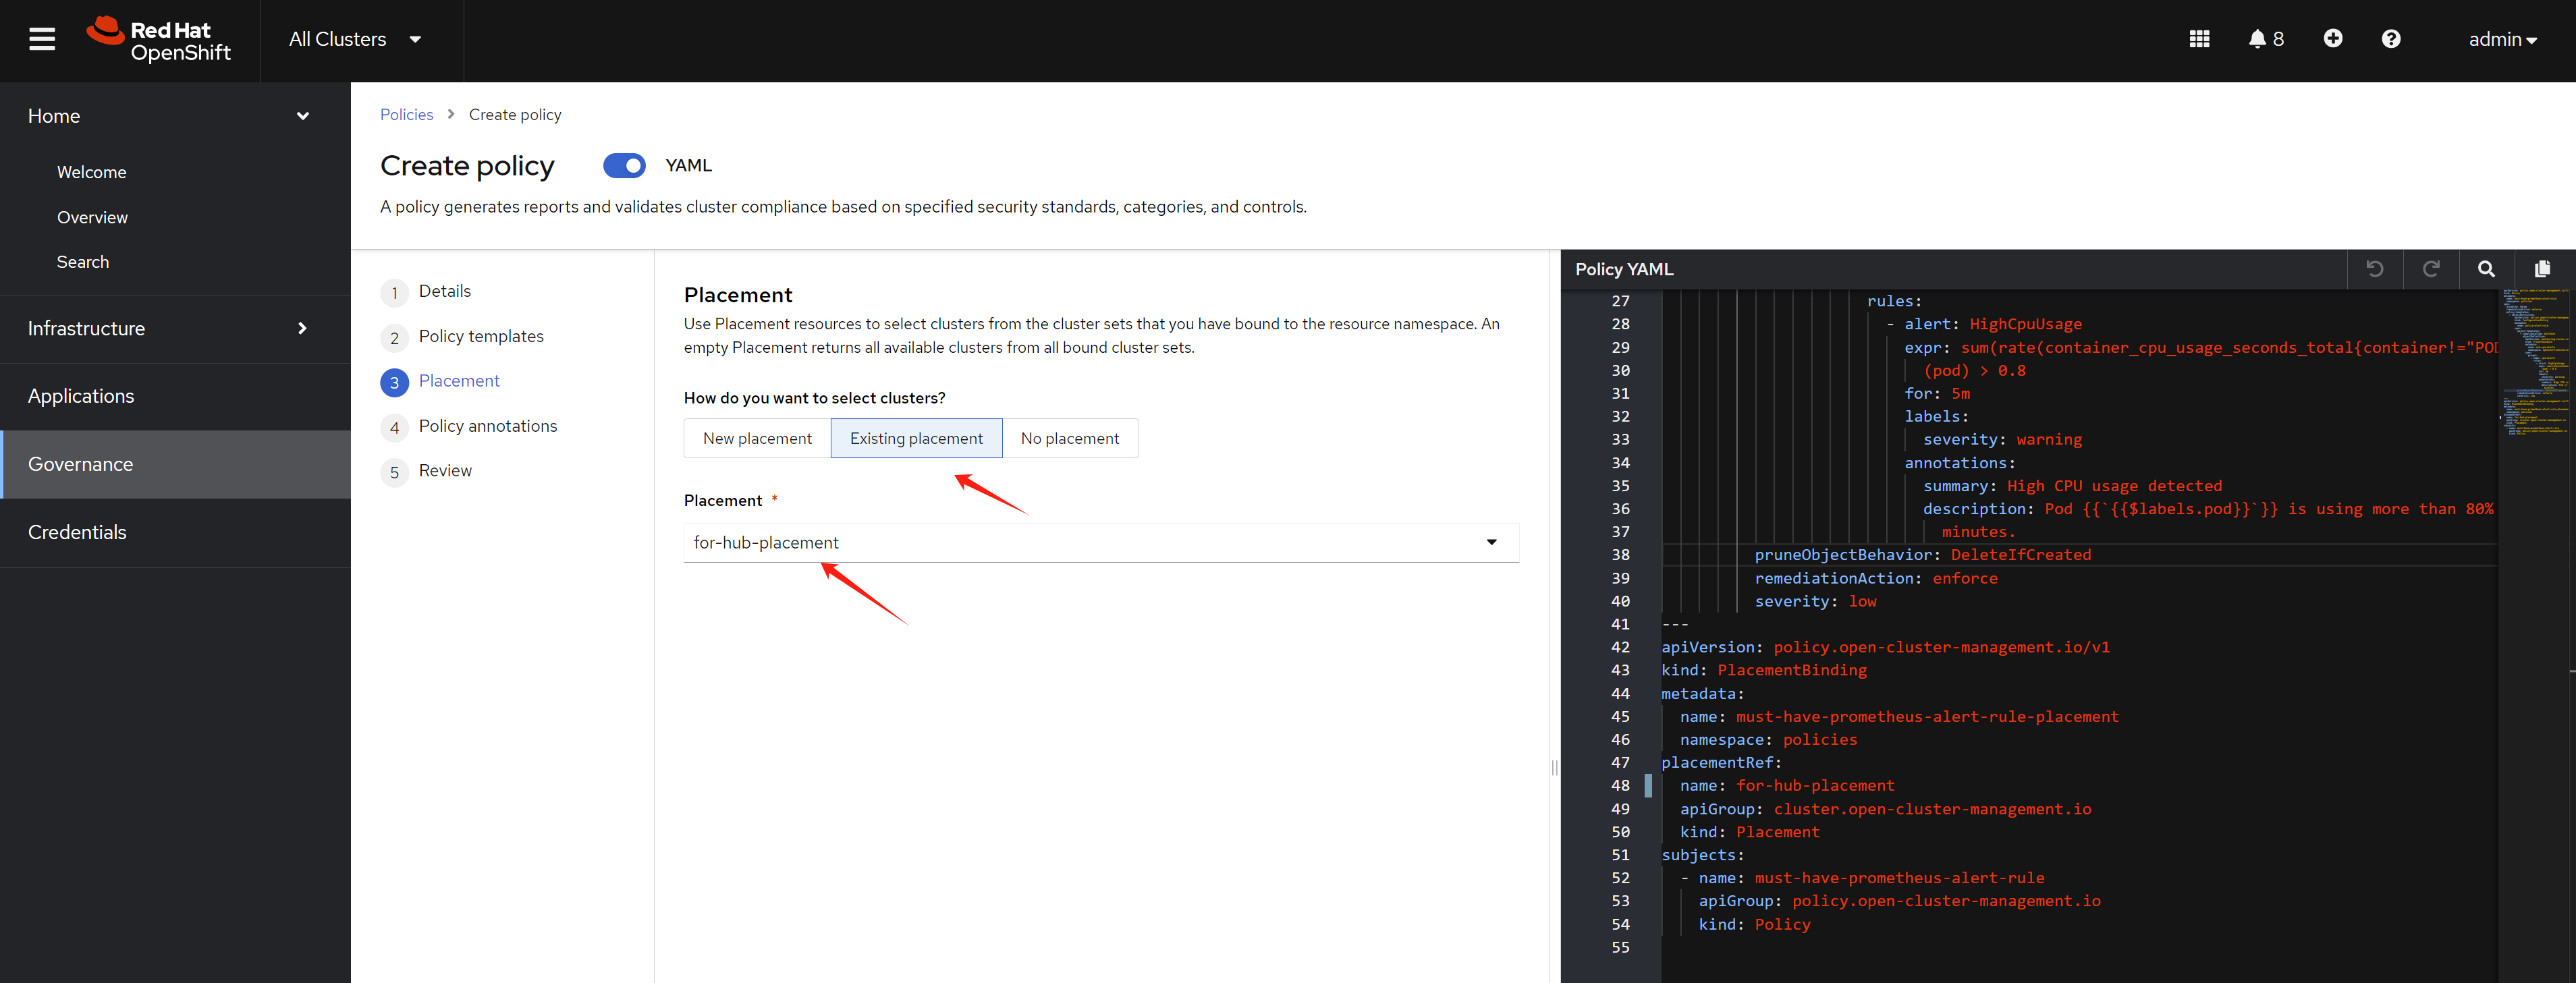Select the No placement option

click(x=1069, y=439)
